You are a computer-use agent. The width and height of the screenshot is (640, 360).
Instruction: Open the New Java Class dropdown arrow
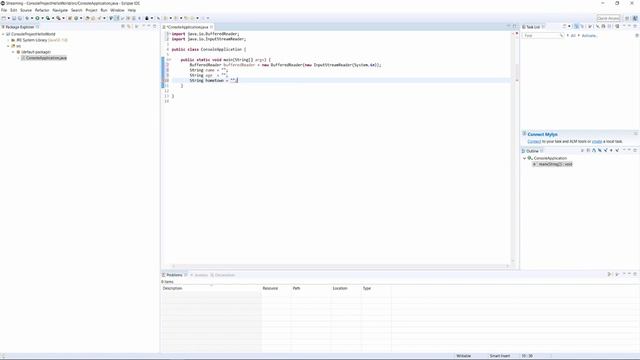click(x=81, y=18)
